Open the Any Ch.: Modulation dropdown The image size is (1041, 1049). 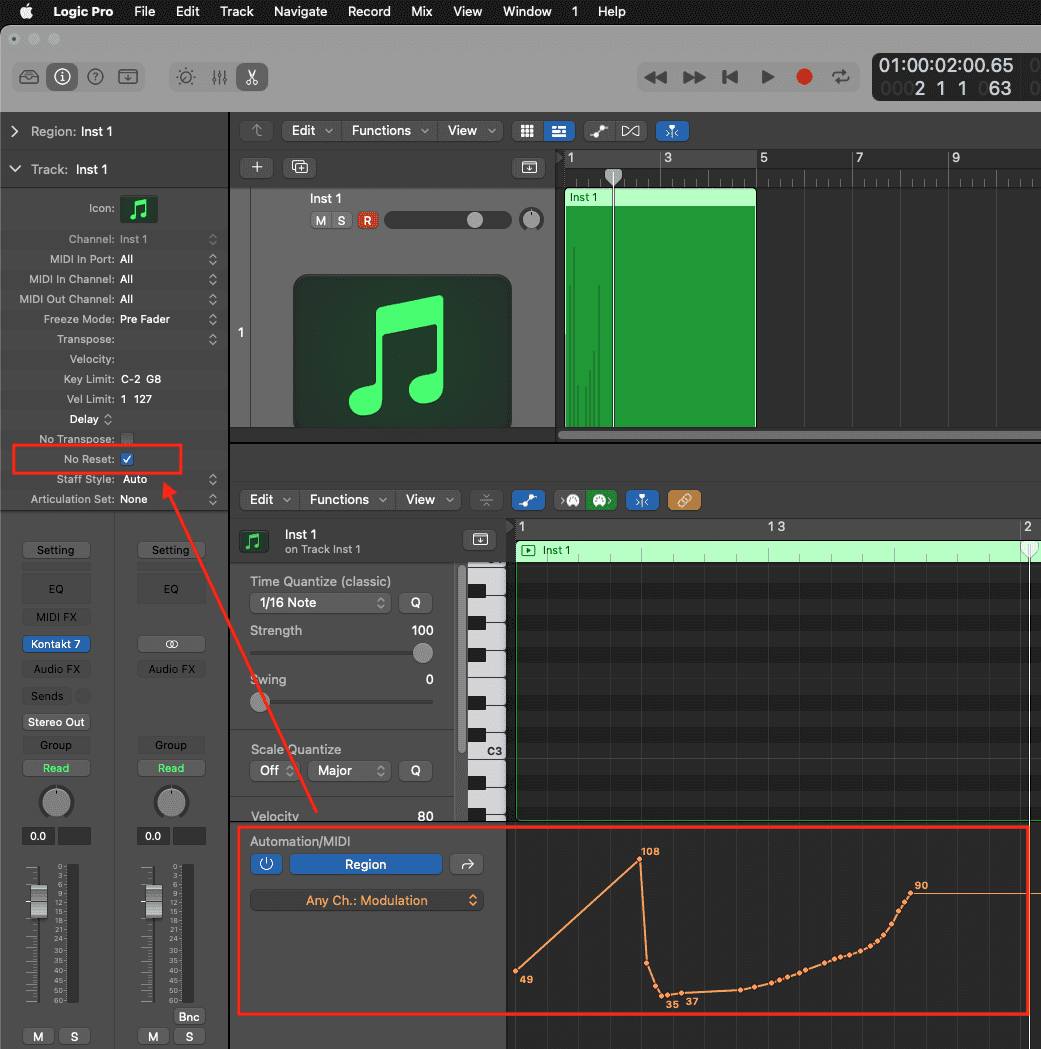click(367, 900)
